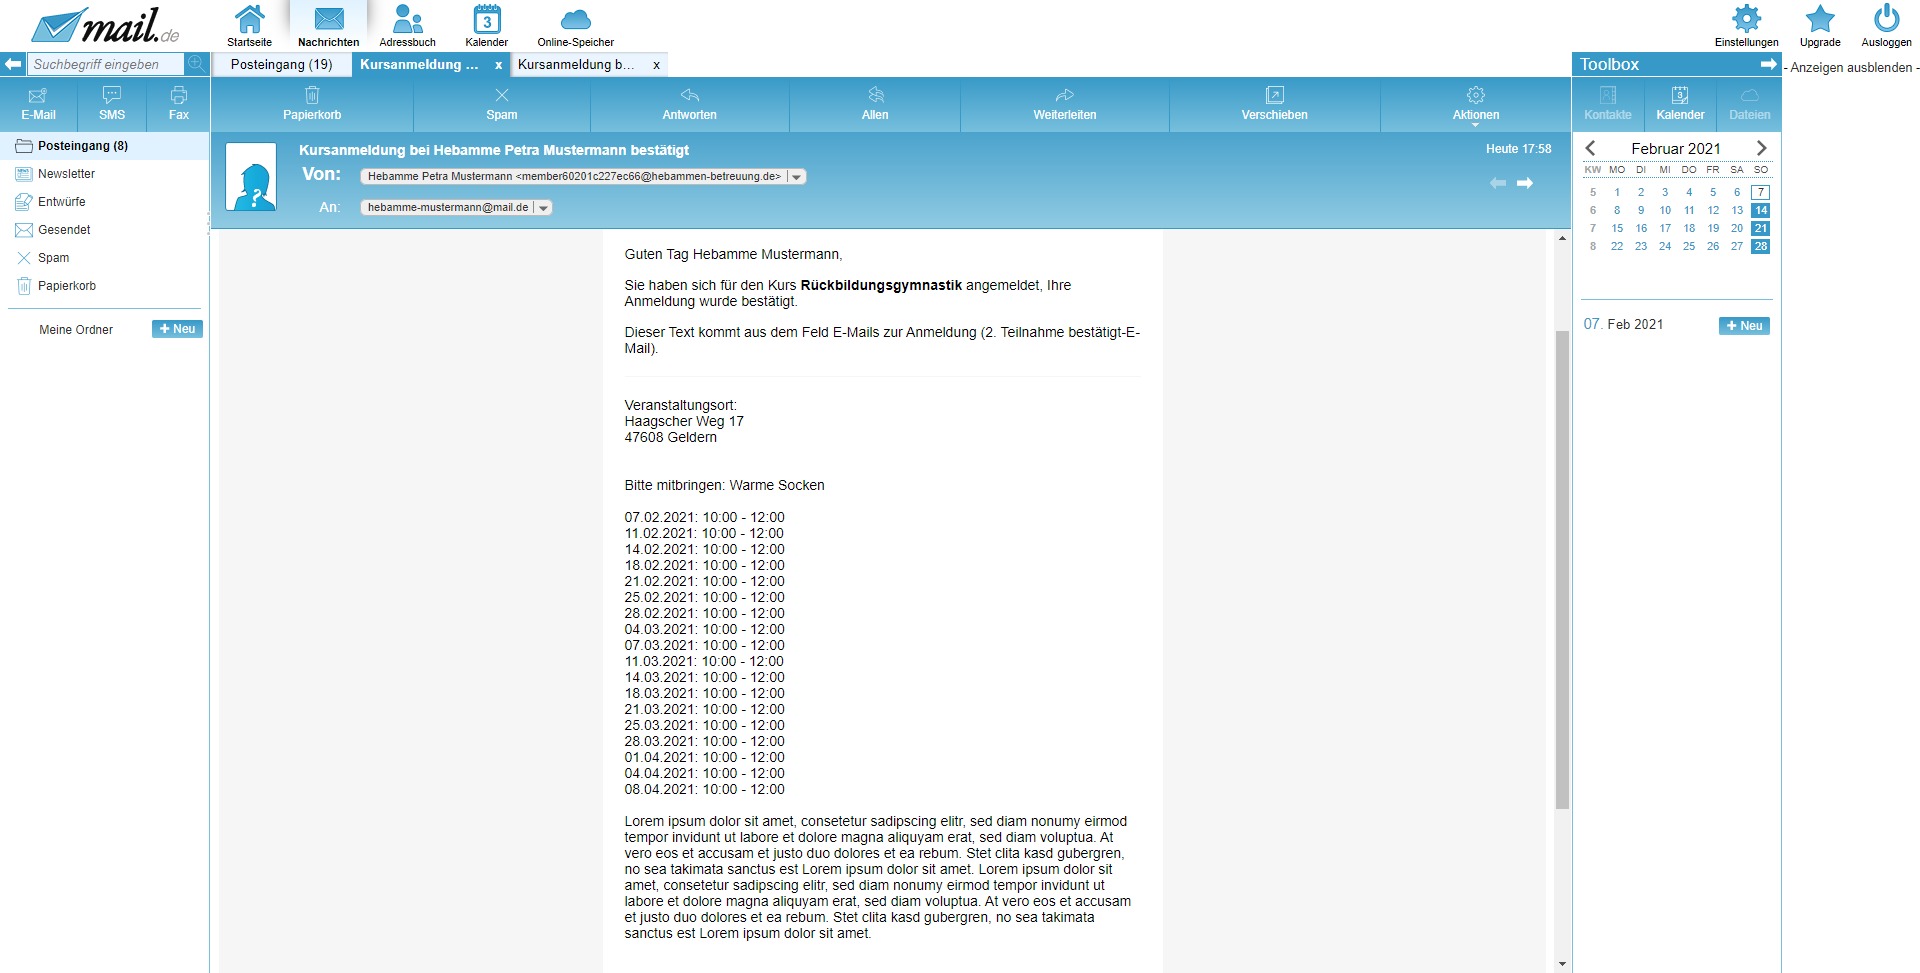Select the Kalender tab in Toolbox

(1680, 104)
